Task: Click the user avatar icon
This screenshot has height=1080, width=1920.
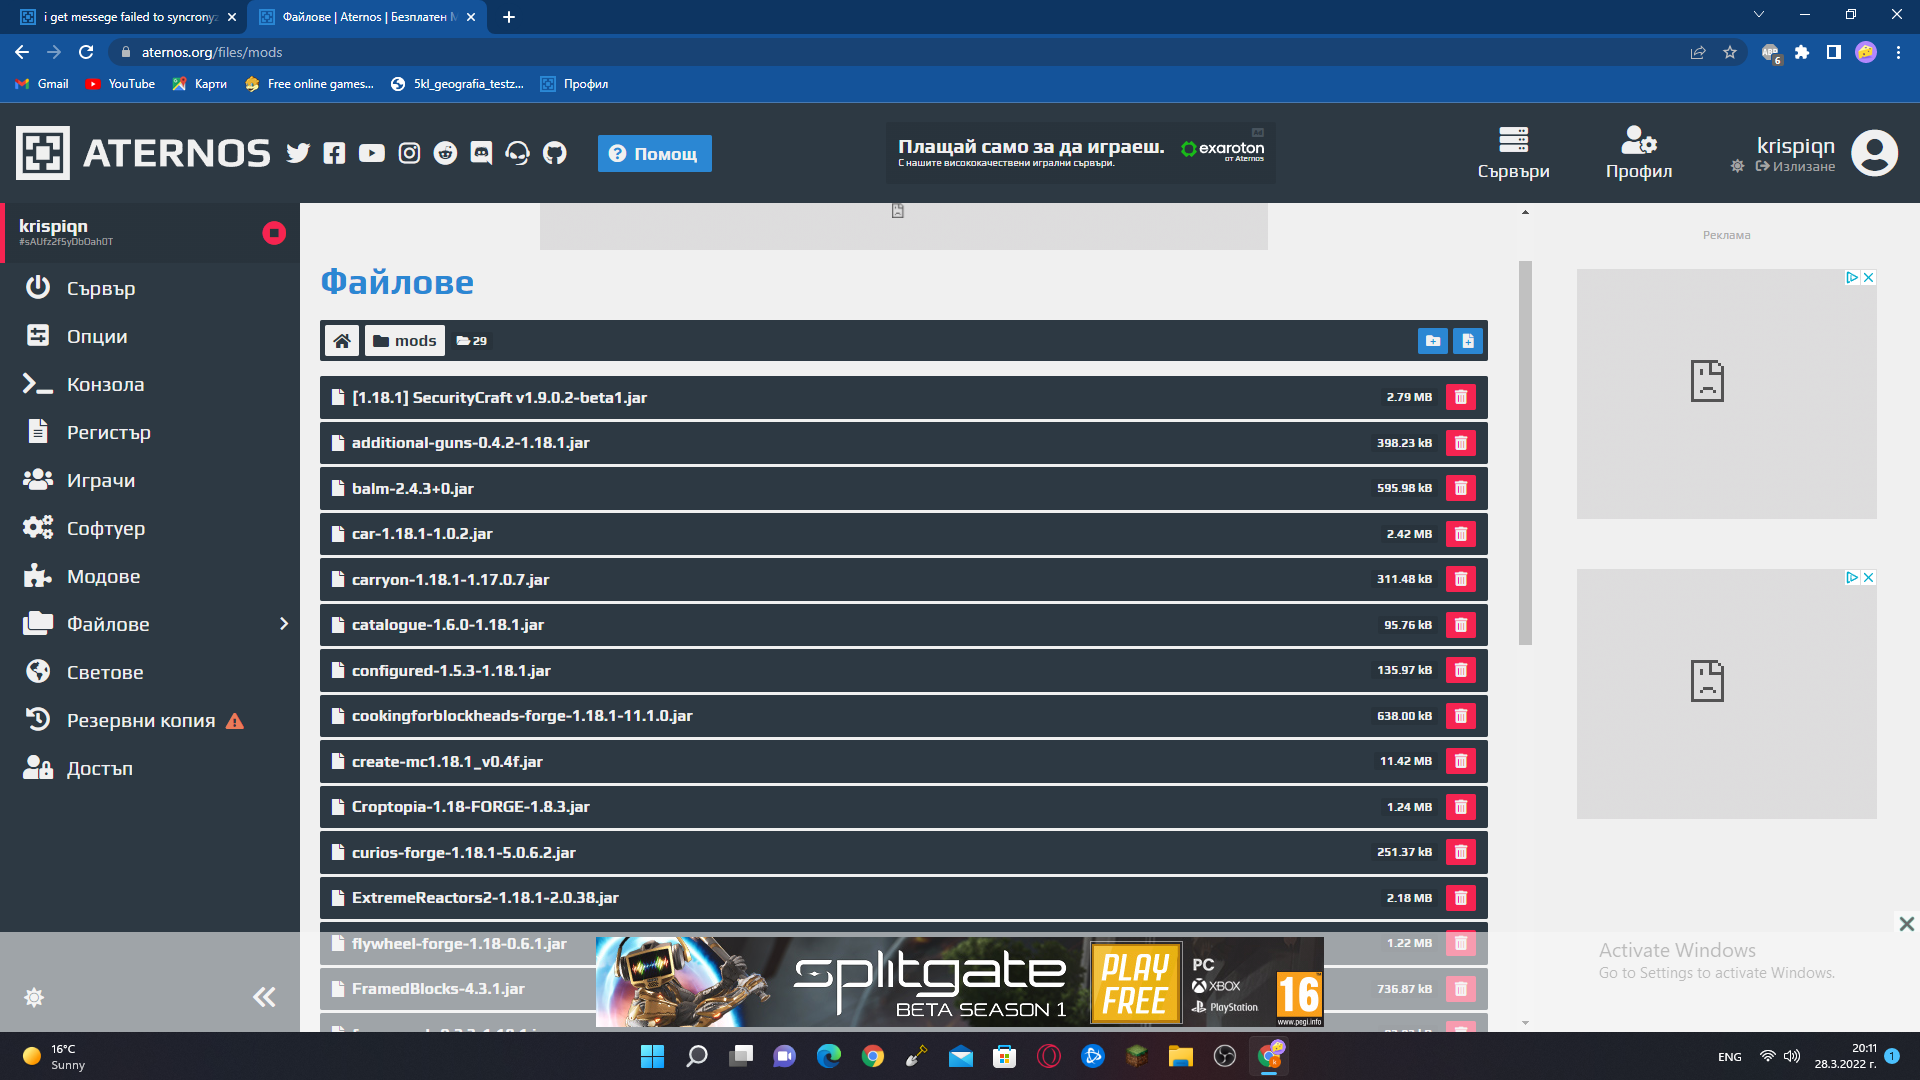Action: pyautogui.click(x=1874, y=153)
